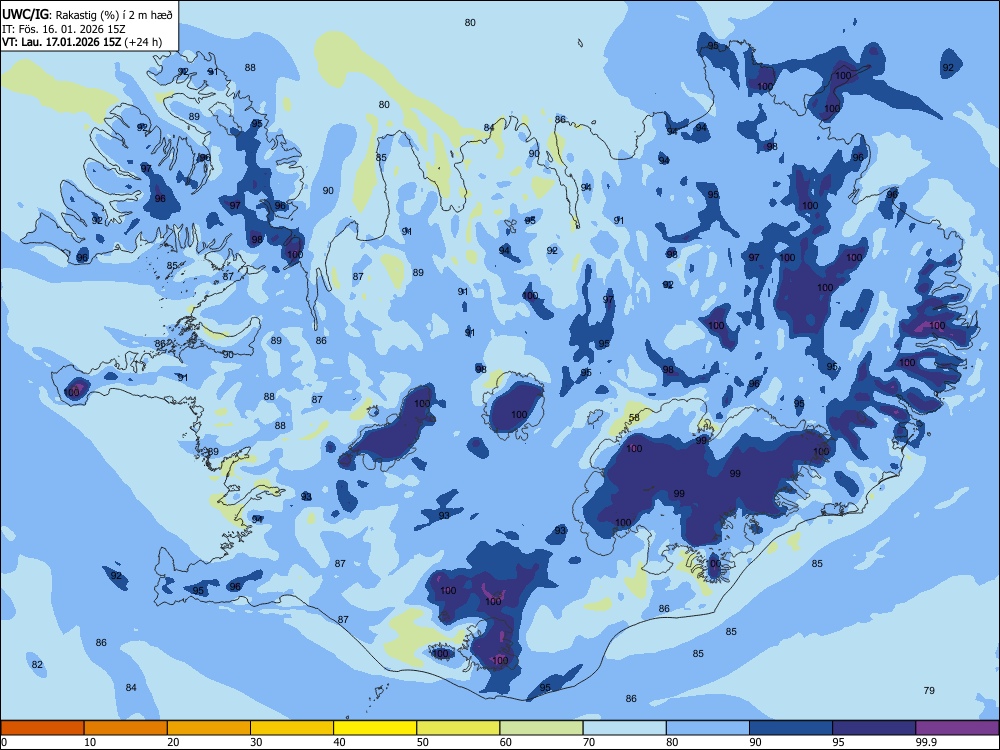Select the legend scale label '30'
1000x750 pixels.
point(256,742)
